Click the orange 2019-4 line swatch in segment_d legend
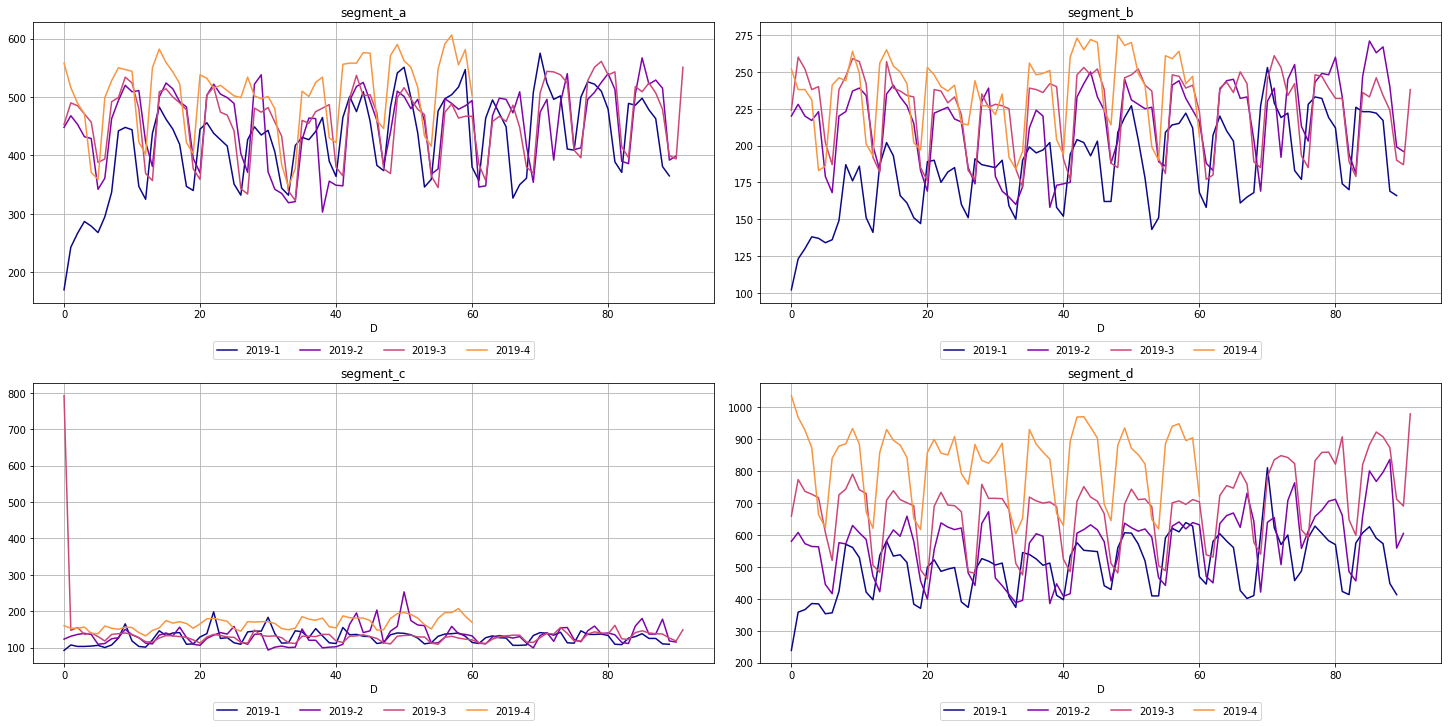 (x=1206, y=712)
